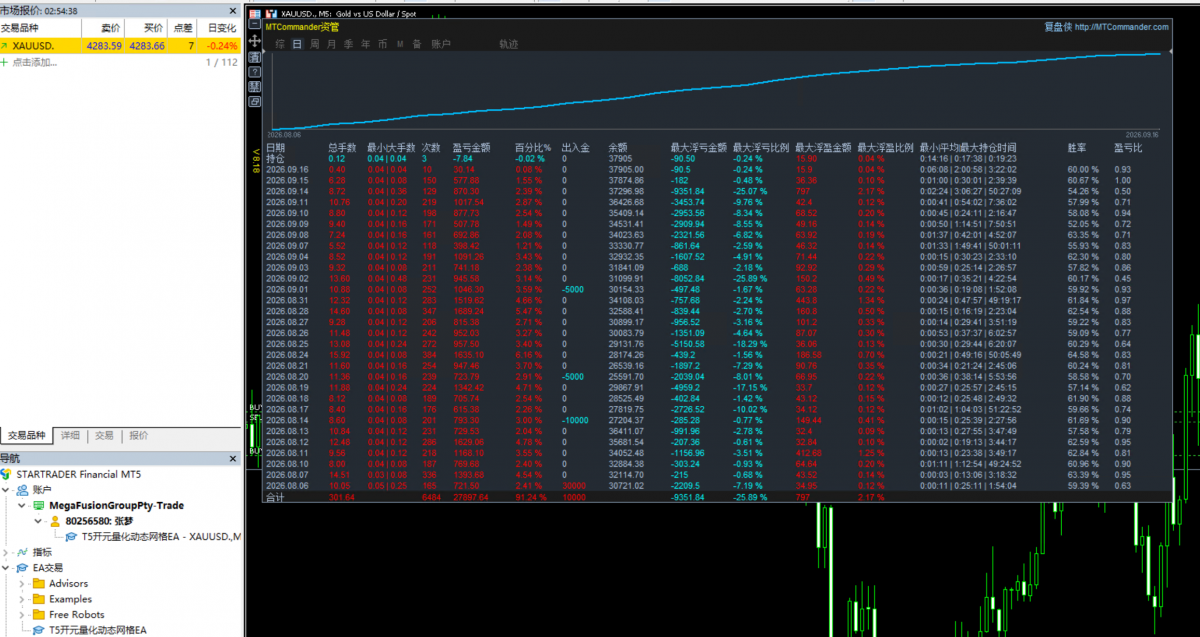The width and height of the screenshot is (1200, 637).
Task: Collapse the 账户 accounts tree node
Action: tap(5, 490)
